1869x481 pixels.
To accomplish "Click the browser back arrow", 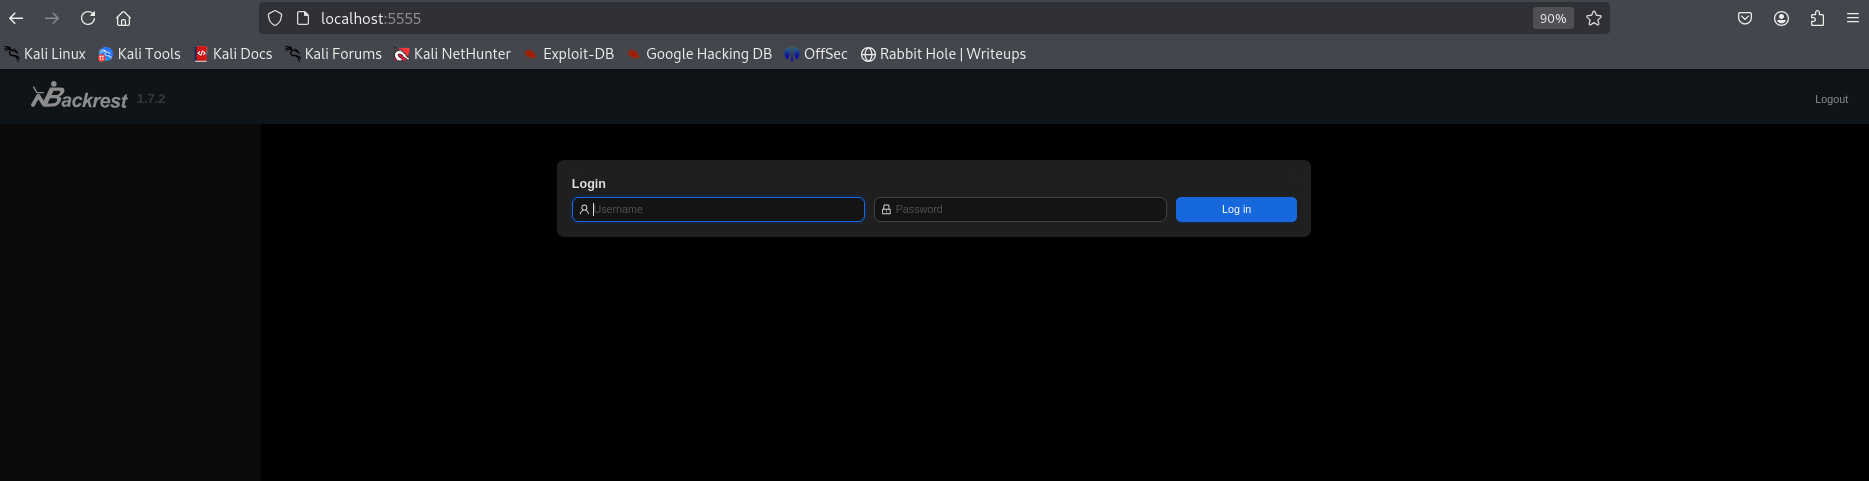I will click(16, 18).
